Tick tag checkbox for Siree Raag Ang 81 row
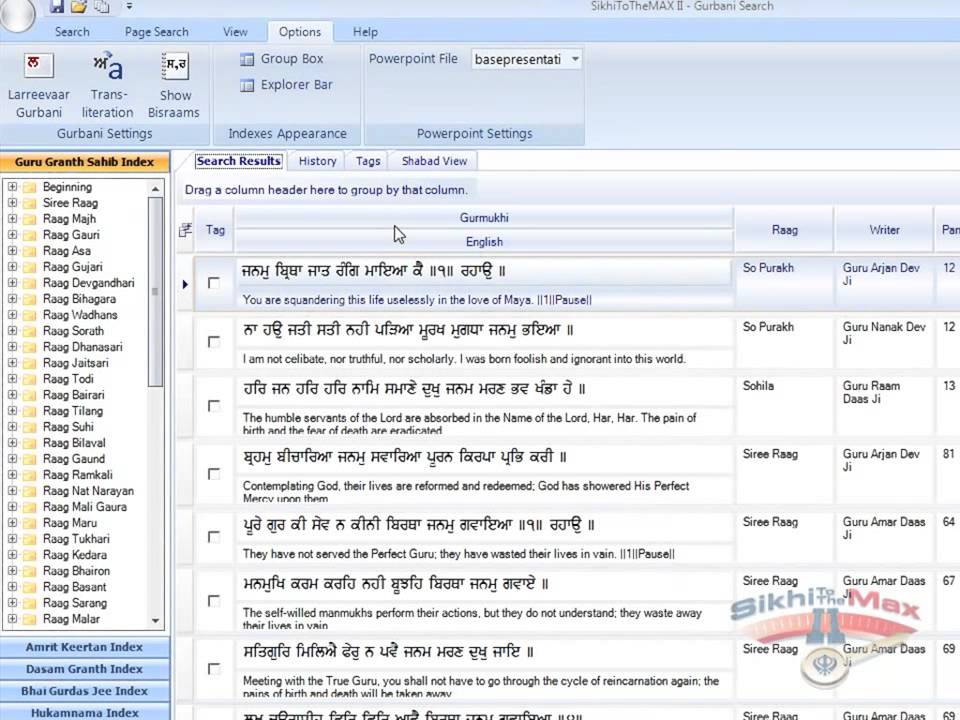The image size is (960, 720). click(x=214, y=474)
